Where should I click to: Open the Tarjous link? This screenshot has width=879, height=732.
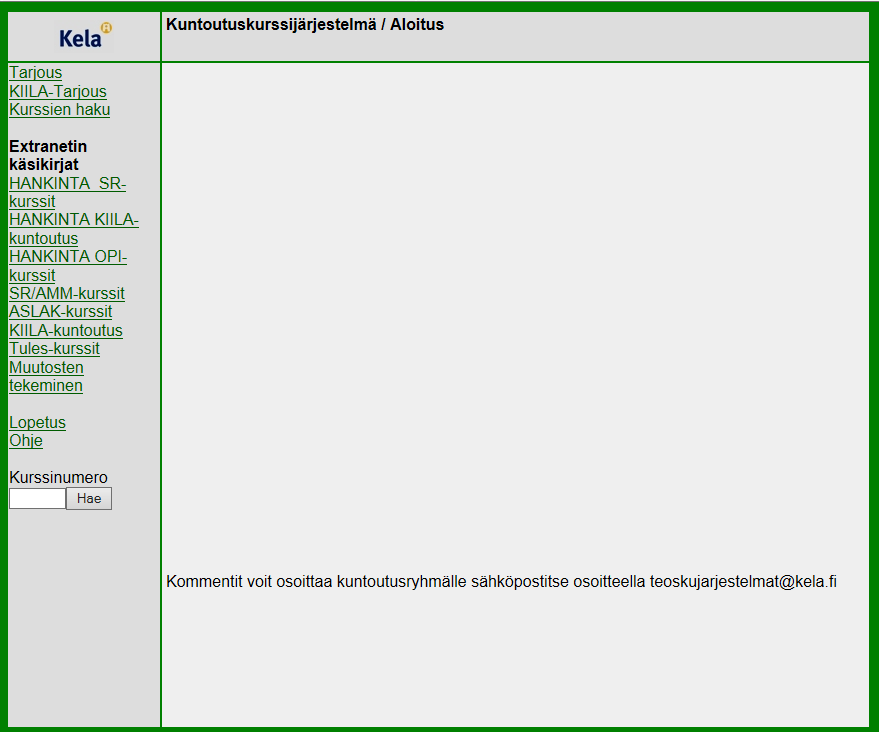coord(35,73)
